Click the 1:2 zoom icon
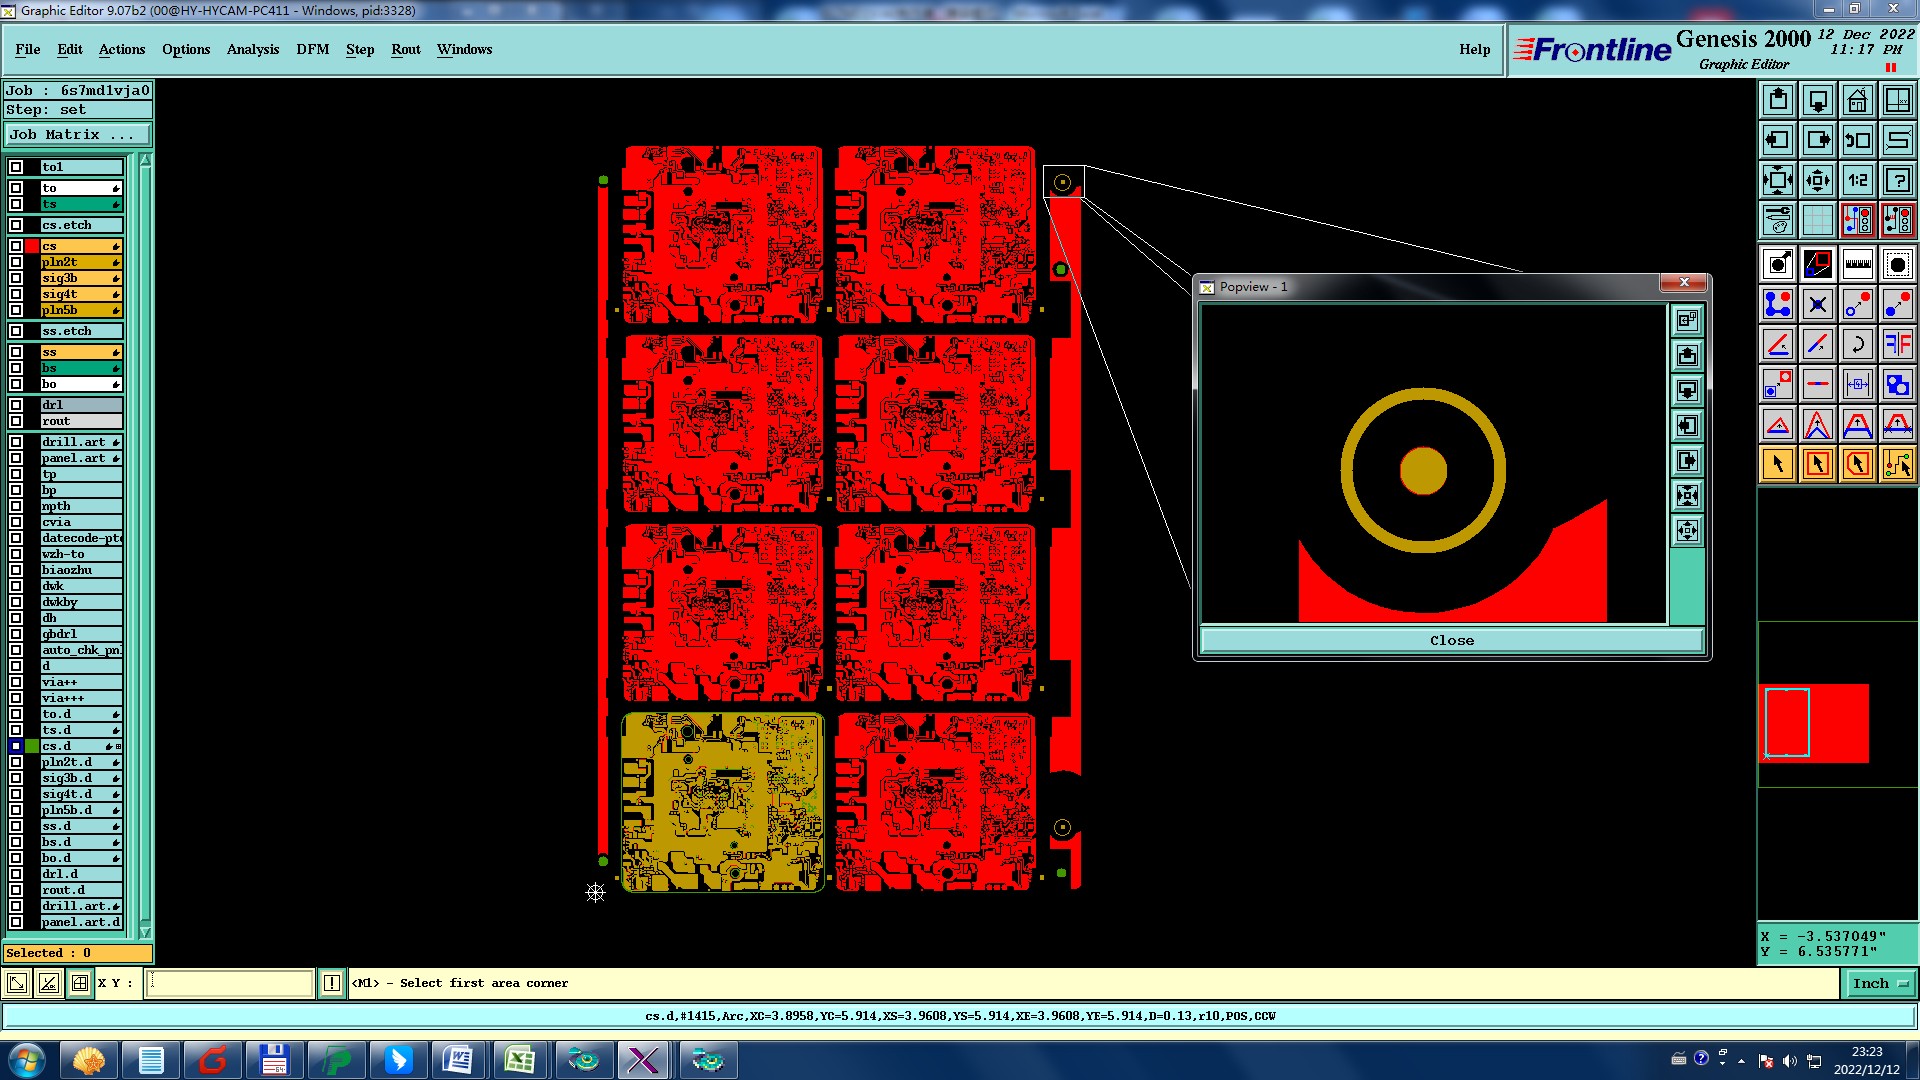This screenshot has height=1080, width=1920. point(1857,180)
